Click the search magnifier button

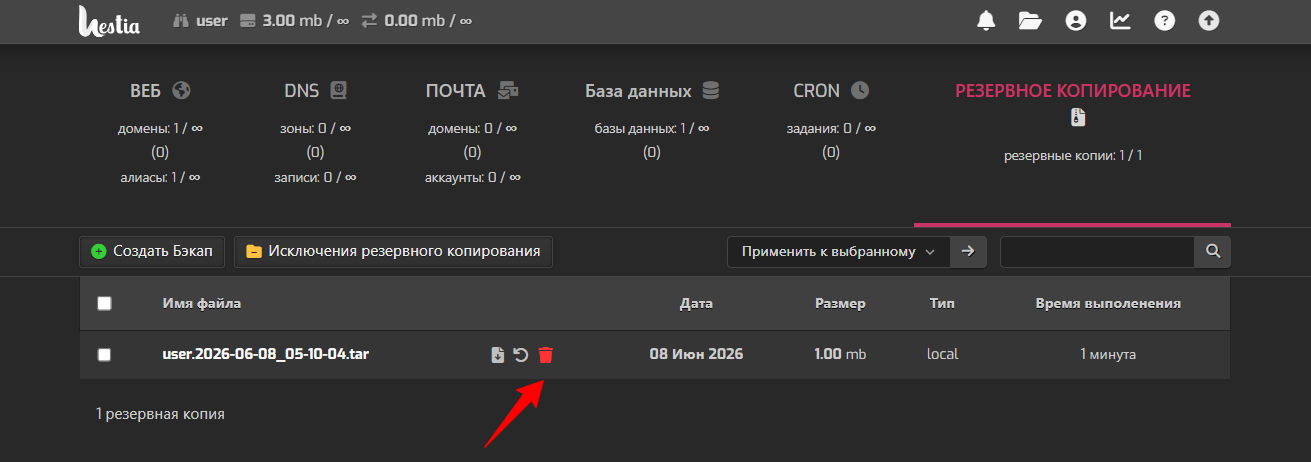coord(1213,252)
